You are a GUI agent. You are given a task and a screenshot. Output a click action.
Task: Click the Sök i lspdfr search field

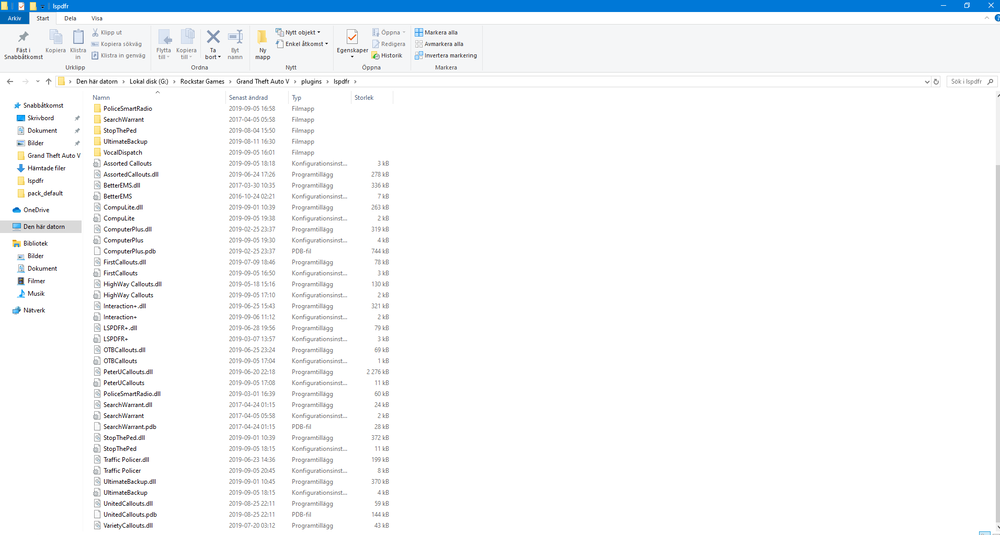click(x=971, y=82)
